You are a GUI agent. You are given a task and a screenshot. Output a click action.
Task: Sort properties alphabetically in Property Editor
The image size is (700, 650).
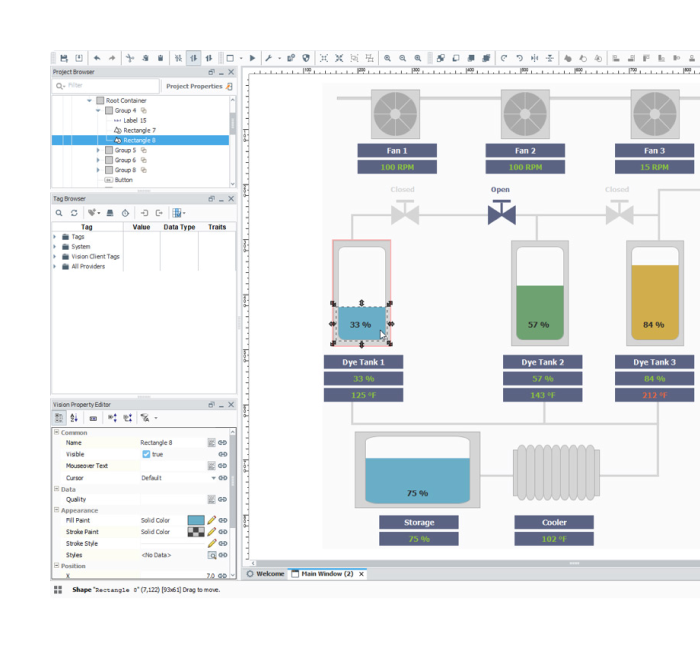74,418
